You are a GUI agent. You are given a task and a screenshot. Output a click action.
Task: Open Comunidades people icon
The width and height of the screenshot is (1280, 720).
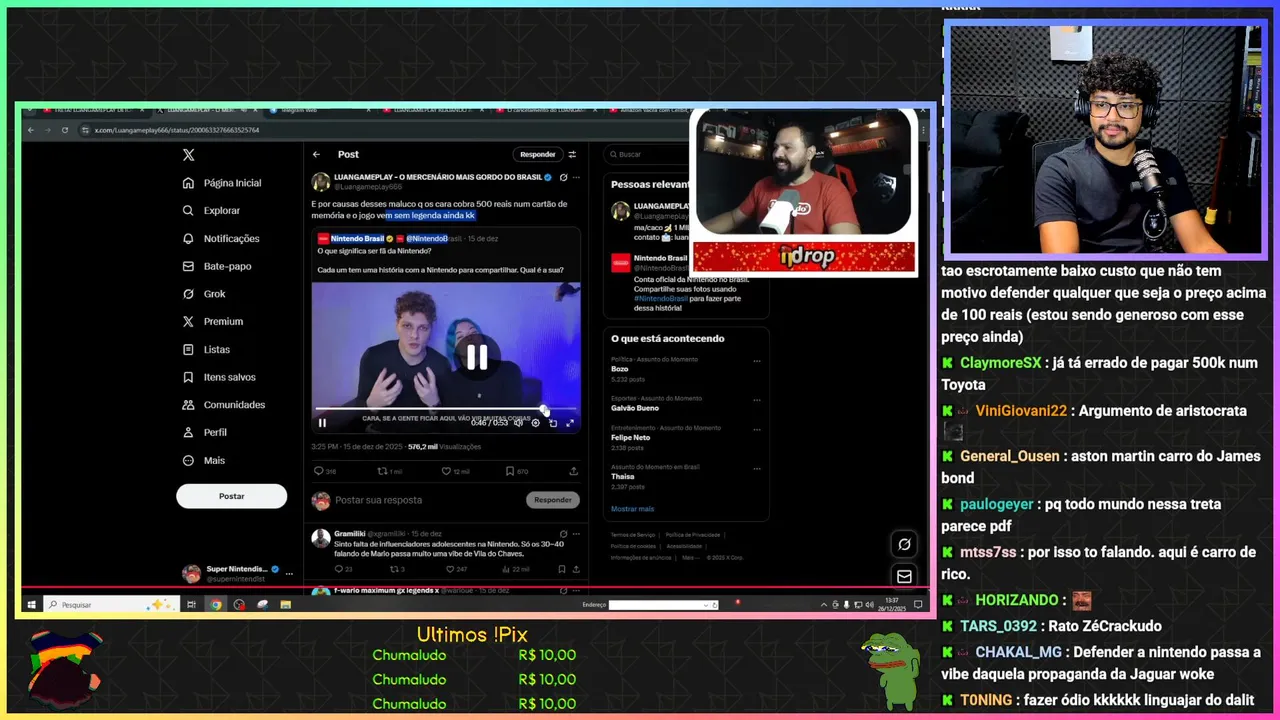[x=188, y=405]
